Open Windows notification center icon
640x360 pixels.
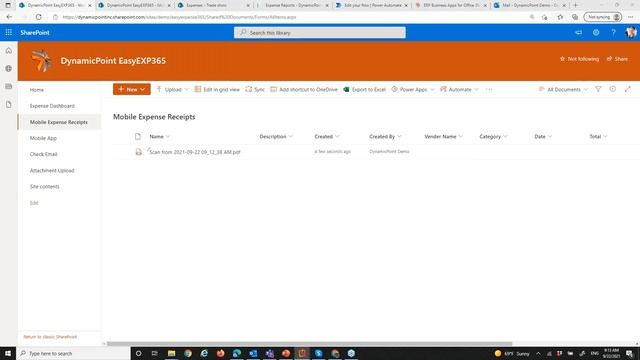(x=629, y=353)
